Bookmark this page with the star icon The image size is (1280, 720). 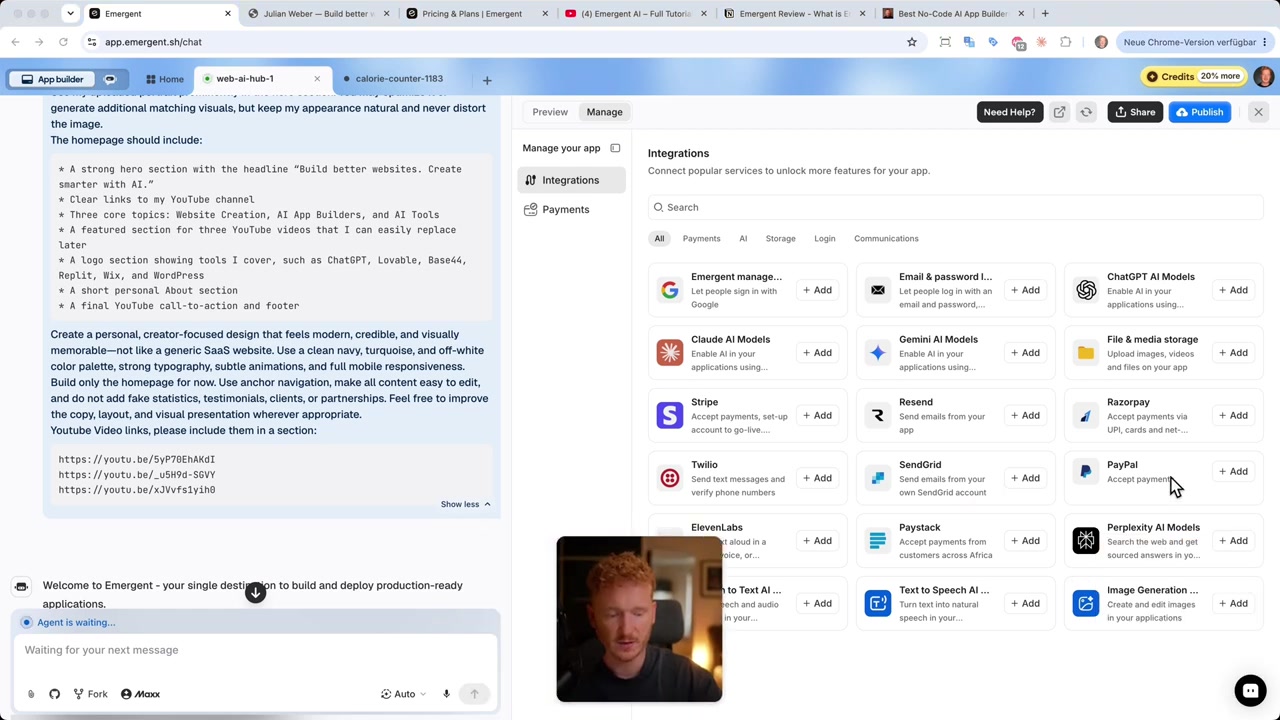tap(911, 42)
